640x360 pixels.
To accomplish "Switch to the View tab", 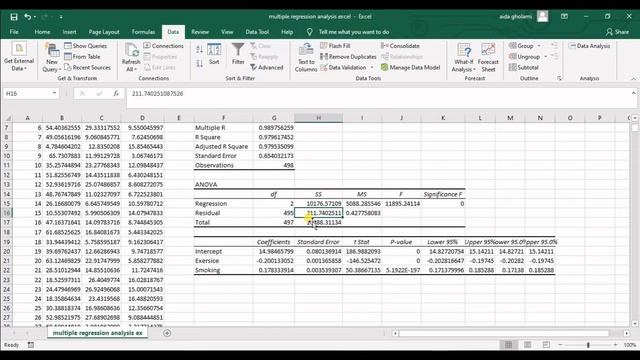I will tap(227, 32).
